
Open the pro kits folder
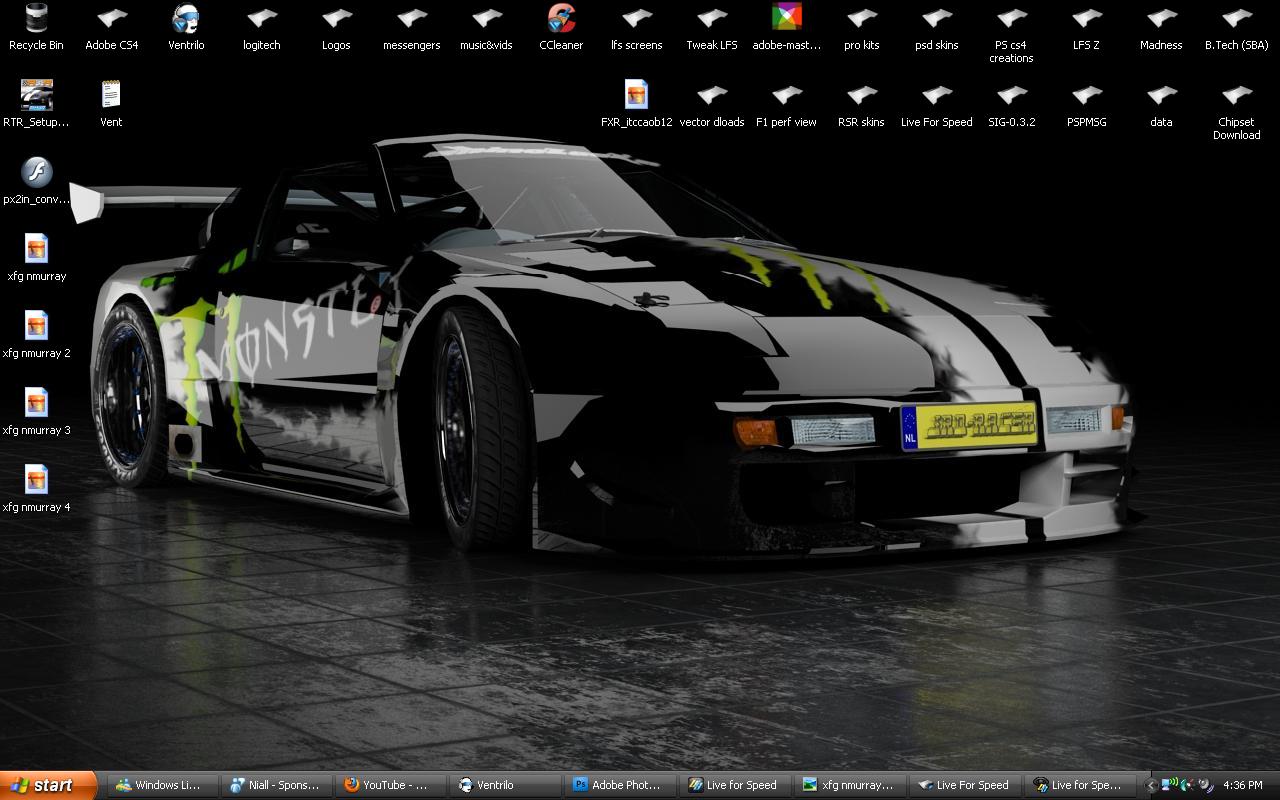coord(861,27)
